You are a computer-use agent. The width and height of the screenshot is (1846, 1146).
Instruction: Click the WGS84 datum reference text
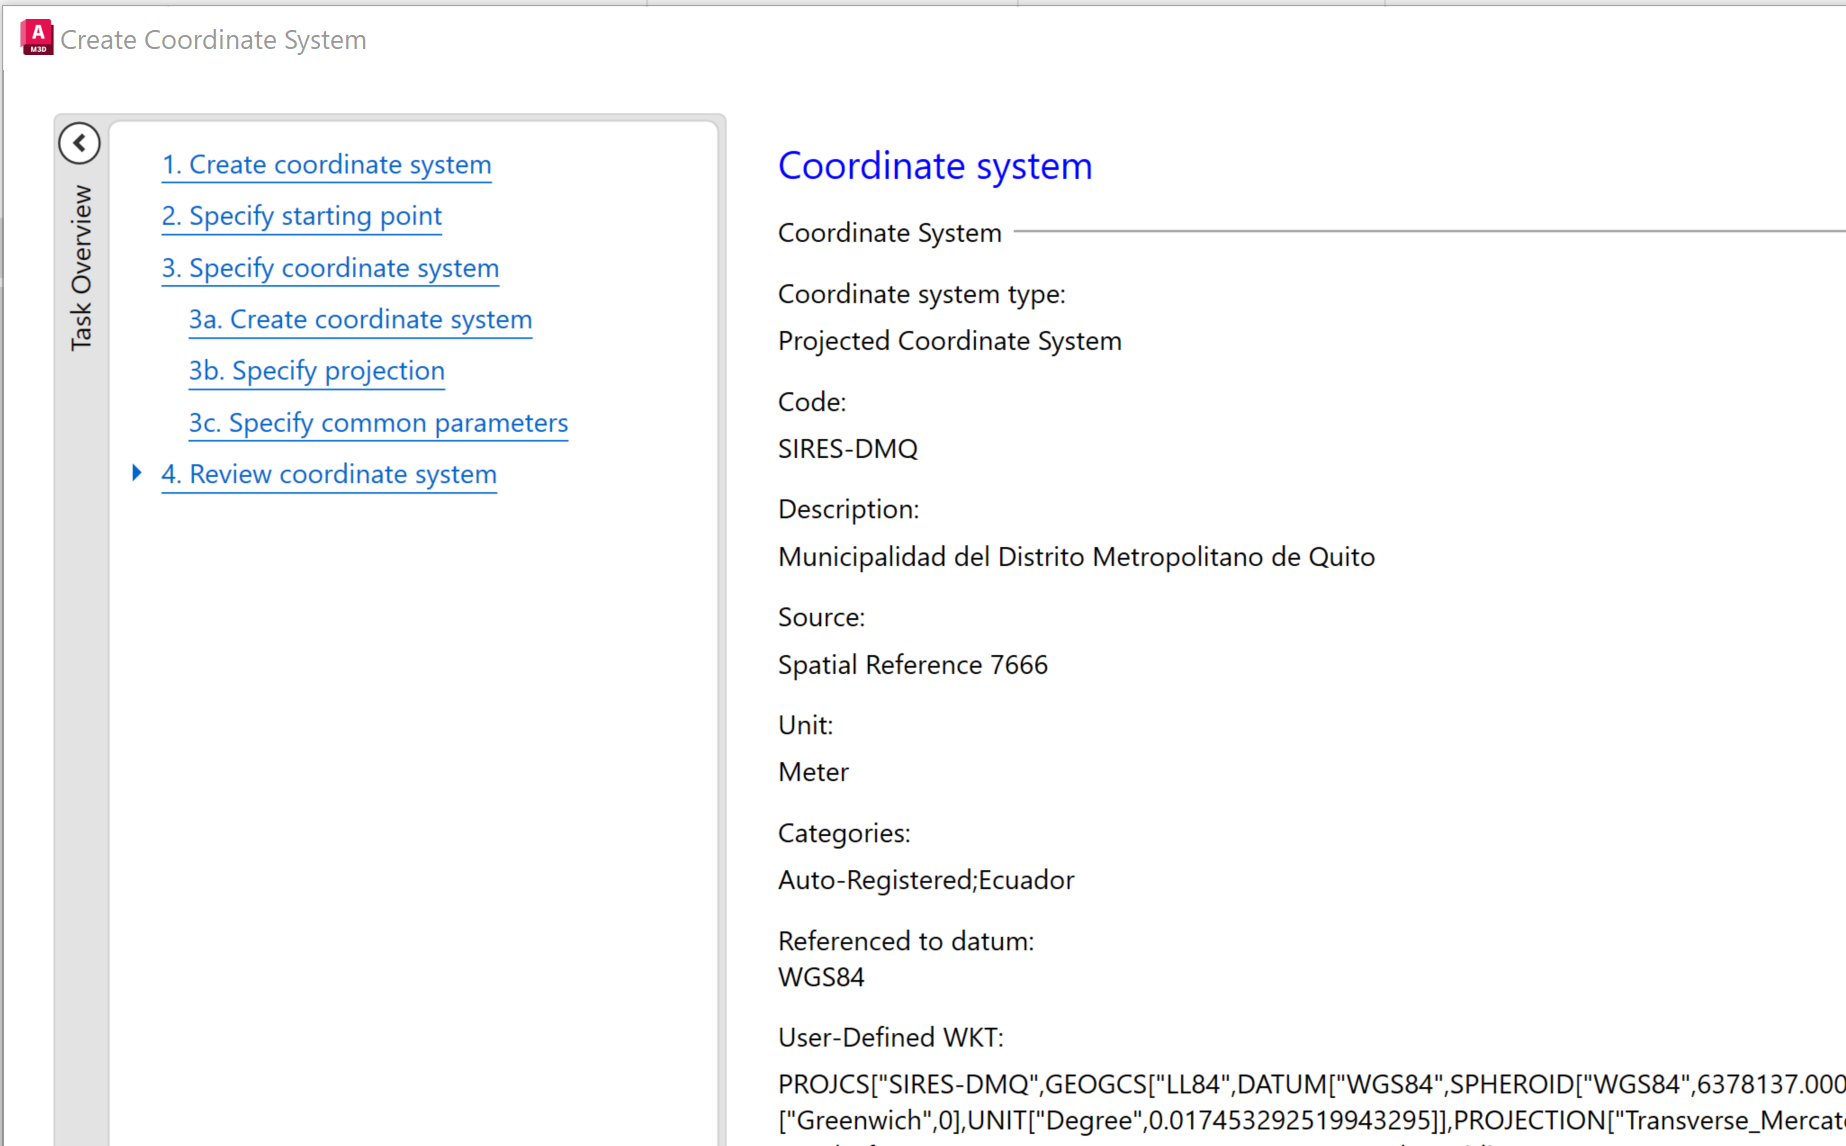[x=821, y=977]
